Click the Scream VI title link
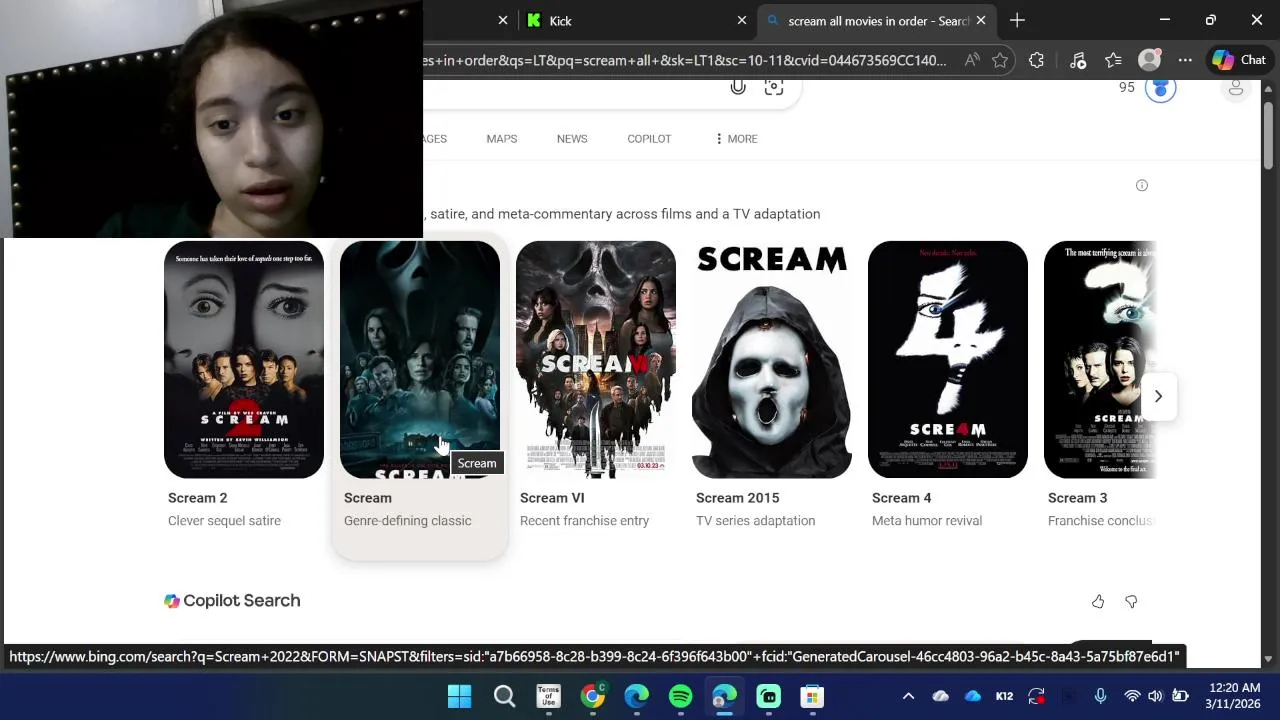The width and height of the screenshot is (1280, 720). [x=552, y=498]
